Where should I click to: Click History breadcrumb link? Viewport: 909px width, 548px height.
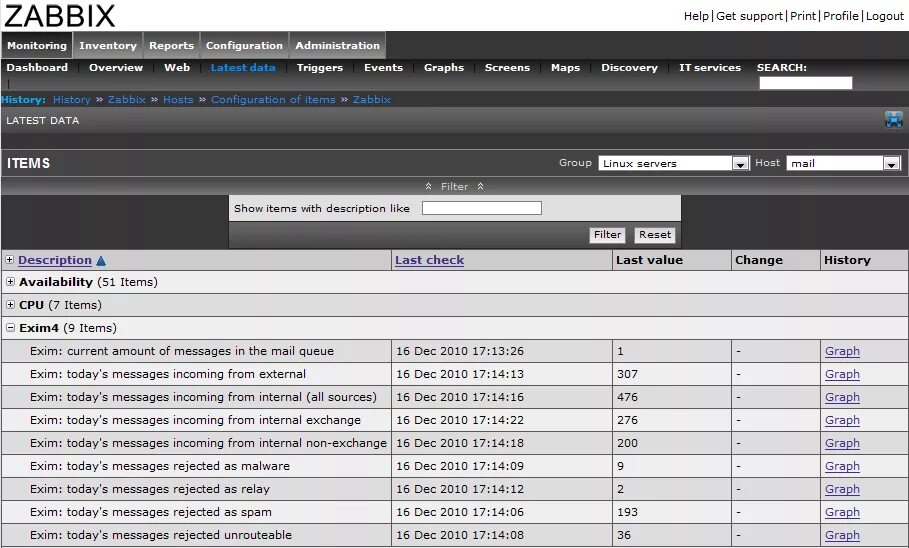[71, 100]
